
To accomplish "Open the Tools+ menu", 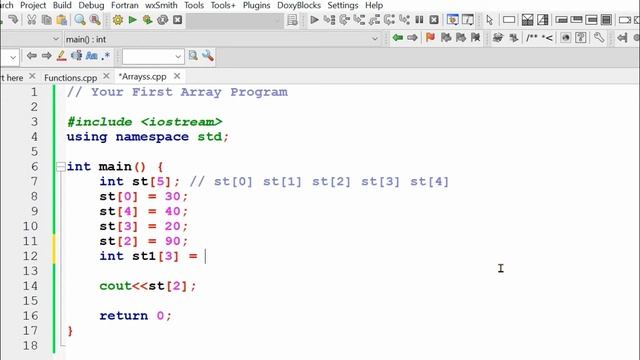I will tap(223, 5).
